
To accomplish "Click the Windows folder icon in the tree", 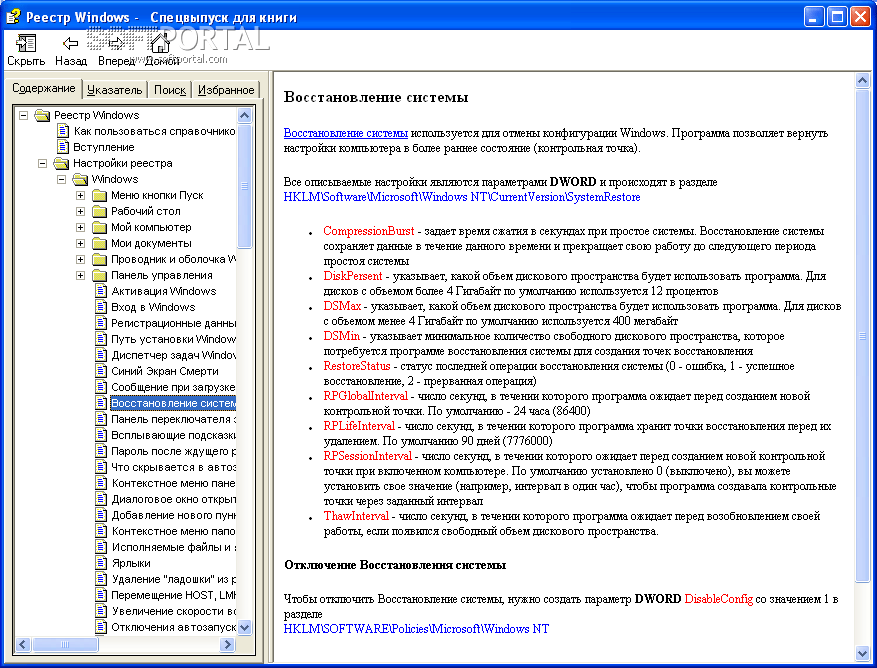I will (81, 179).
